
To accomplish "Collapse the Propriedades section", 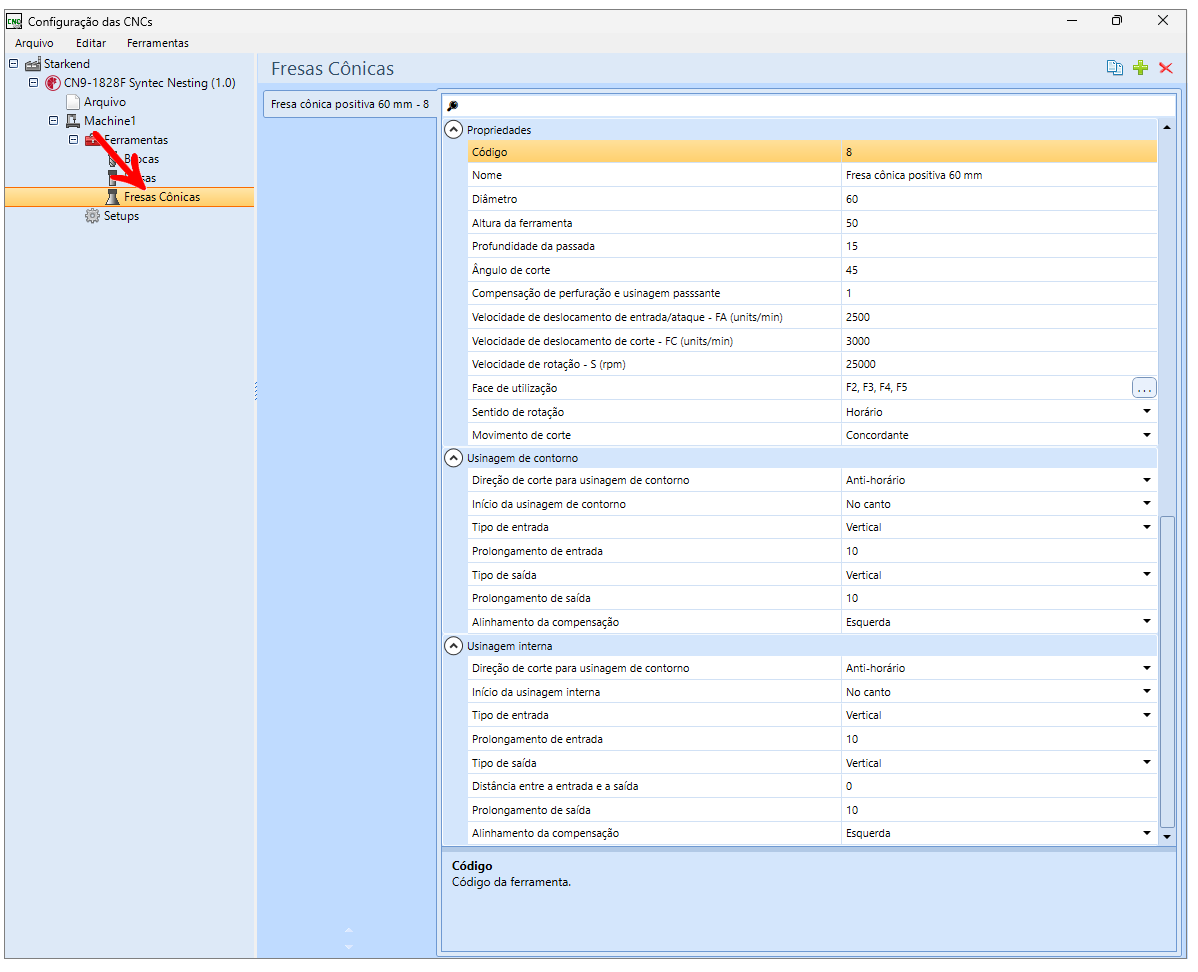I will (x=453, y=130).
